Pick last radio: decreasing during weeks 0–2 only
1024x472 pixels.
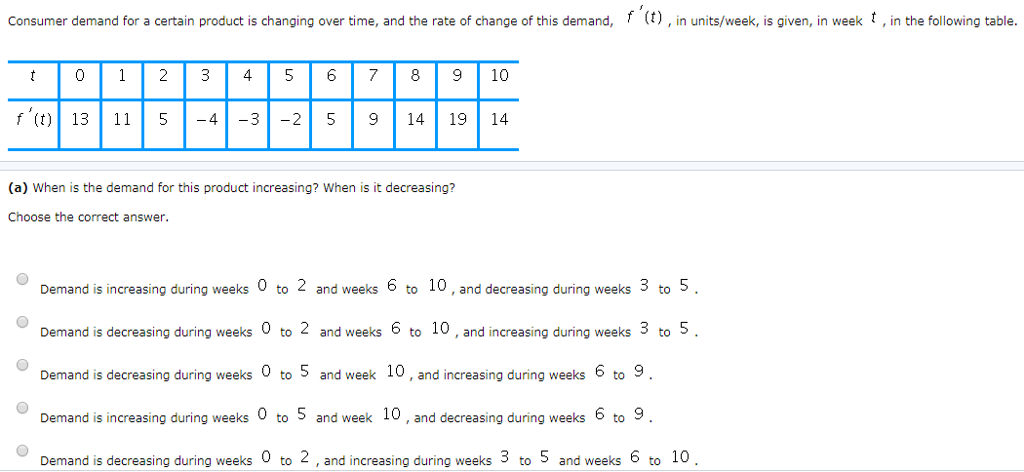22,451
